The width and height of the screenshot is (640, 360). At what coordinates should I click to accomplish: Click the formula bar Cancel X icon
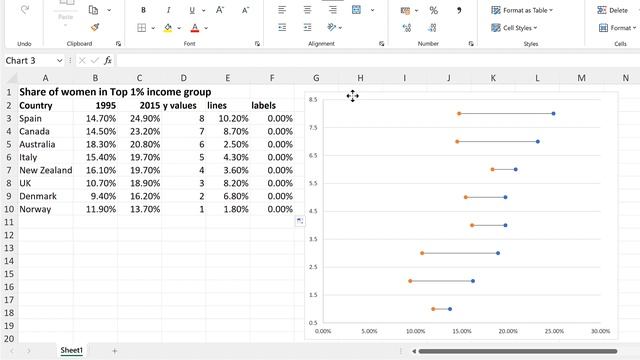(x=82, y=60)
